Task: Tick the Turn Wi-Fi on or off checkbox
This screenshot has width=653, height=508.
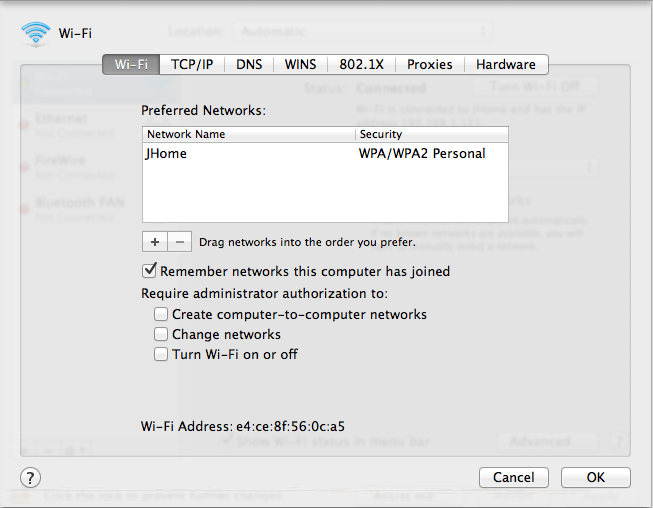Action: tap(161, 354)
